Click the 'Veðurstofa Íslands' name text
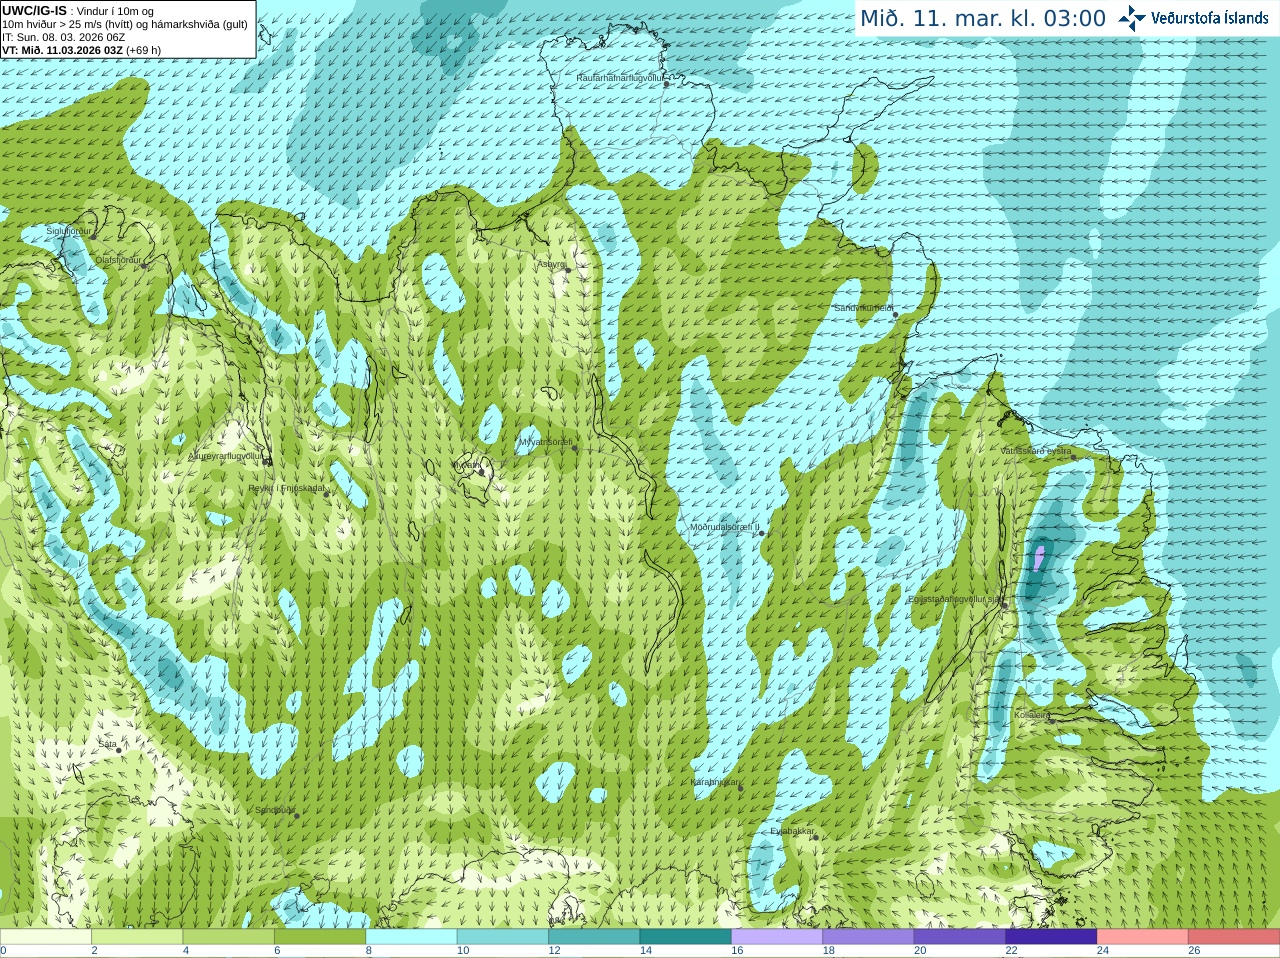The height and width of the screenshot is (958, 1280). [1209, 18]
